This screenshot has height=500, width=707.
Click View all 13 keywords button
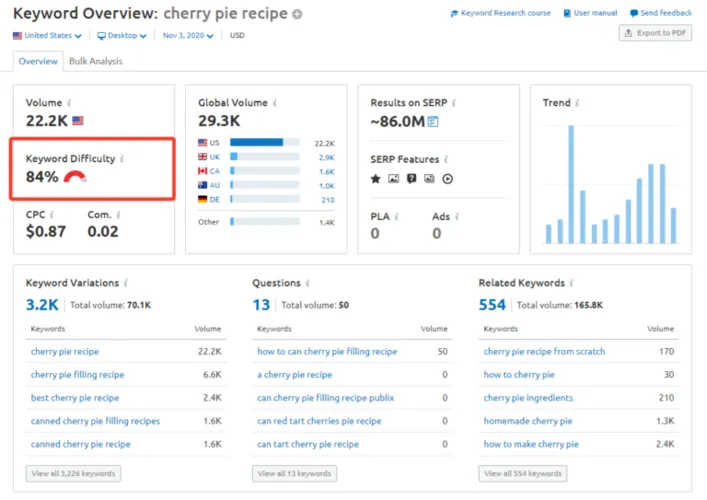pos(294,473)
